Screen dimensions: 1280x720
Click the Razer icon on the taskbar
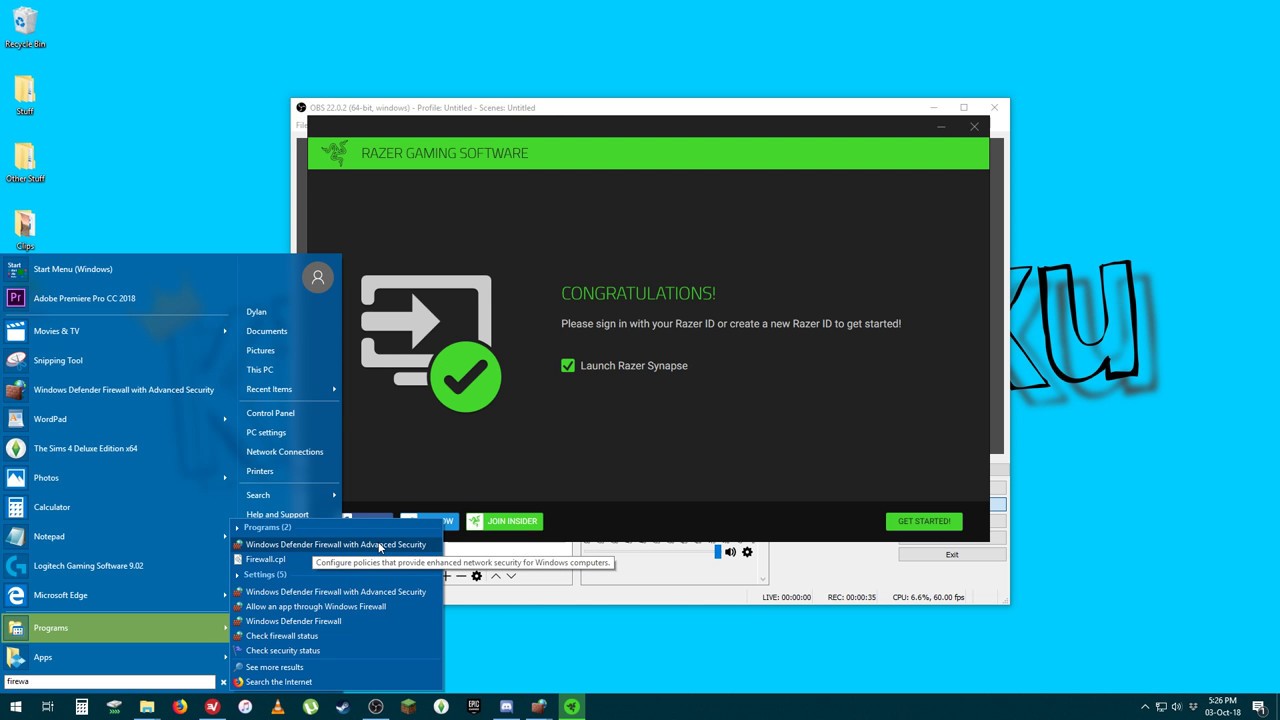pyautogui.click(x=571, y=707)
